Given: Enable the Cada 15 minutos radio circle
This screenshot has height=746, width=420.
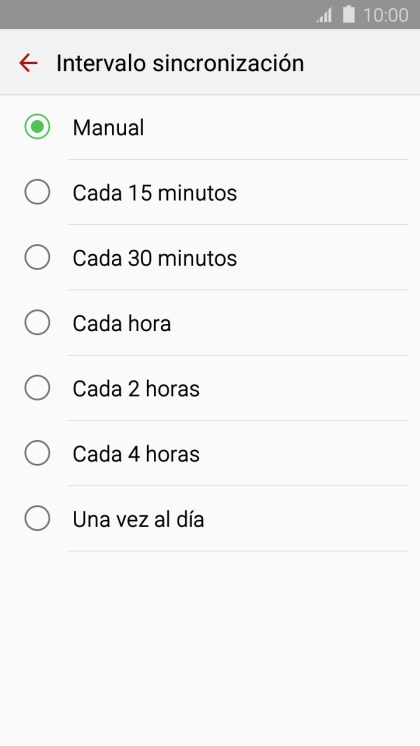Looking at the screenshot, I should [37, 192].
